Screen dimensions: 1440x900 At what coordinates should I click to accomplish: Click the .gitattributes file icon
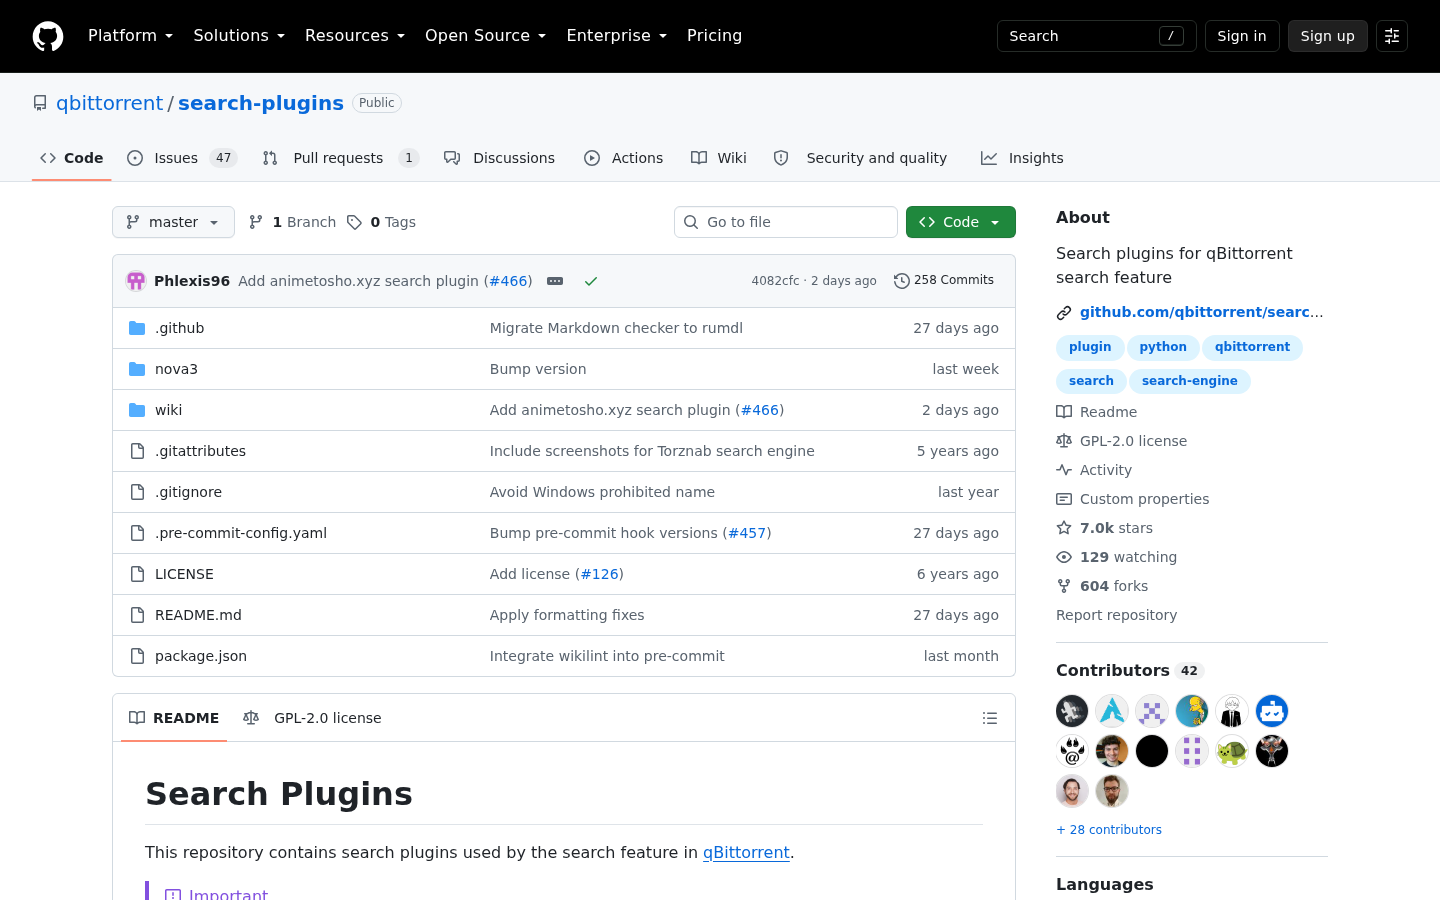point(137,451)
